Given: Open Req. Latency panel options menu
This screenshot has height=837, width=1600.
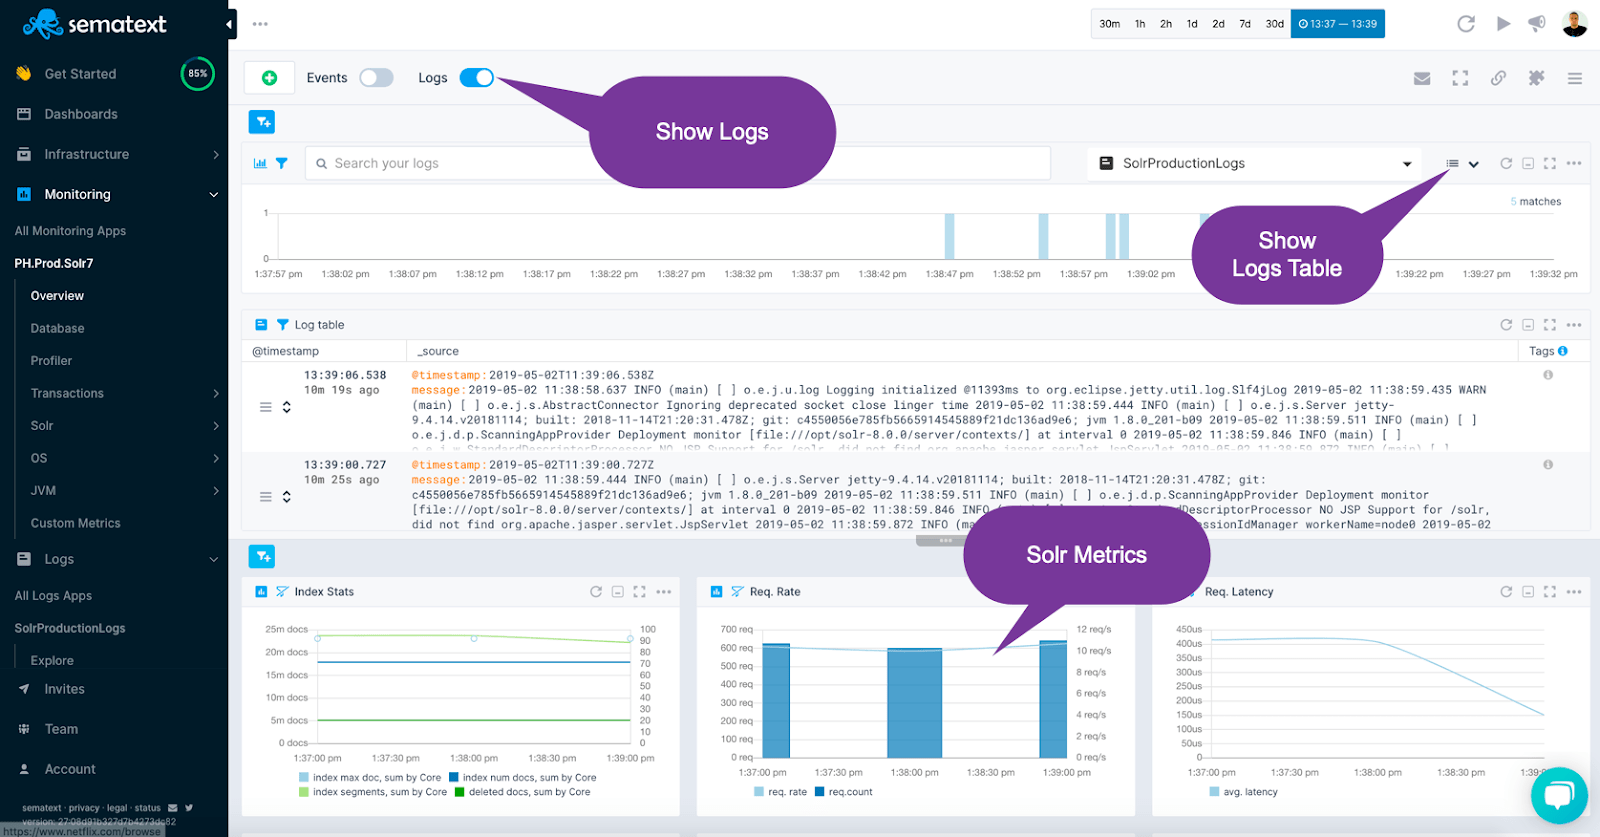Looking at the screenshot, I should tap(1574, 592).
